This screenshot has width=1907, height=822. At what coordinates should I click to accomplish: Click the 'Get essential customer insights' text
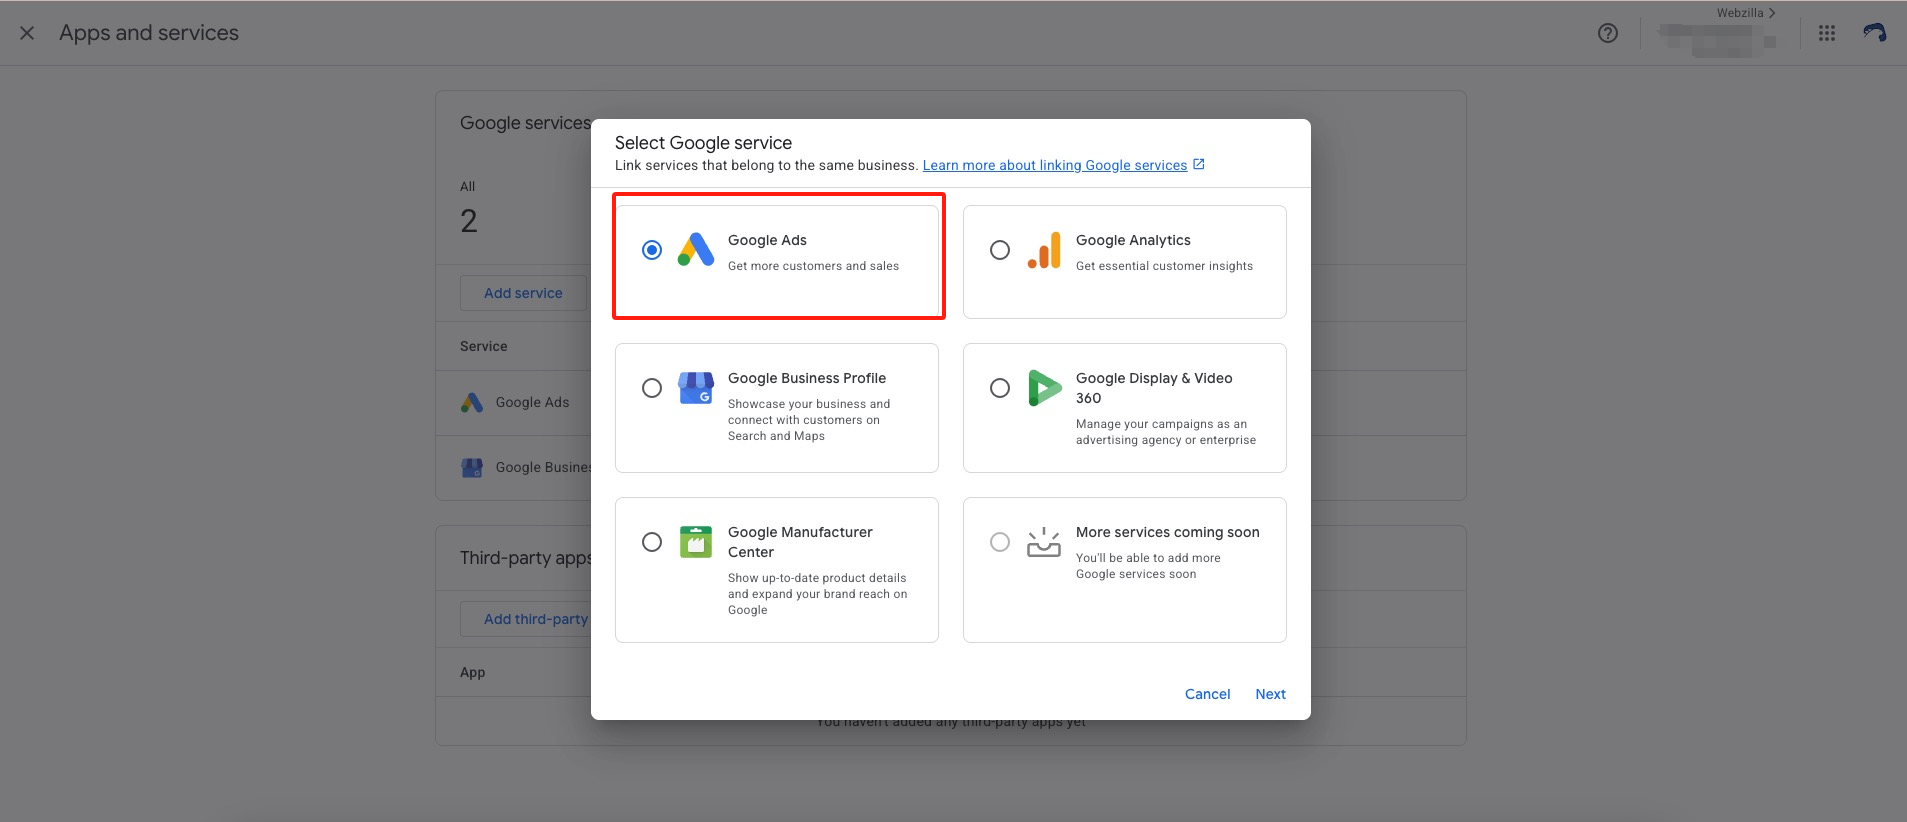(1164, 266)
